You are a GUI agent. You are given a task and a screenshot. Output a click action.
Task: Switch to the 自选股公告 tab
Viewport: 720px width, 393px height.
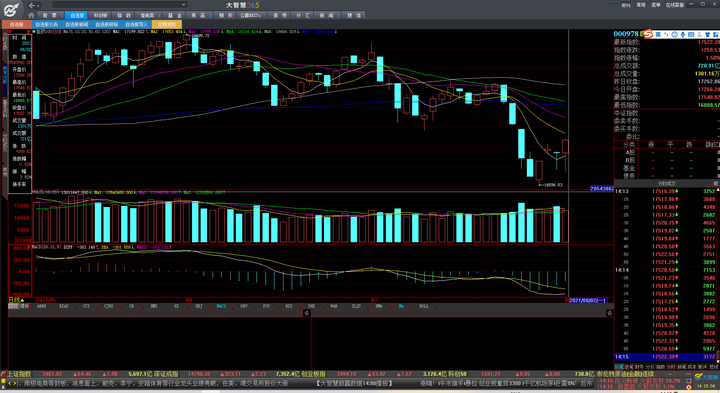pos(47,24)
